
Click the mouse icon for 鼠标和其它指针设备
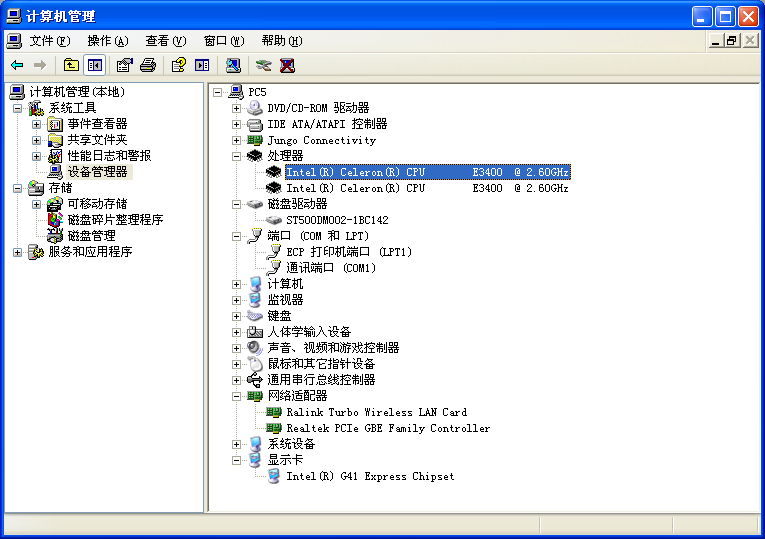click(x=255, y=364)
